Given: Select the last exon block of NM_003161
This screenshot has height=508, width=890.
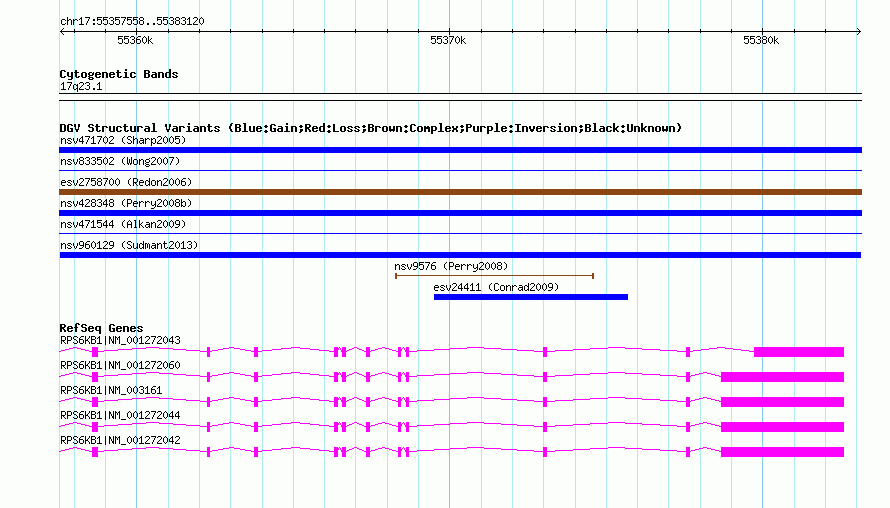Looking at the screenshot, I should 783,402.
